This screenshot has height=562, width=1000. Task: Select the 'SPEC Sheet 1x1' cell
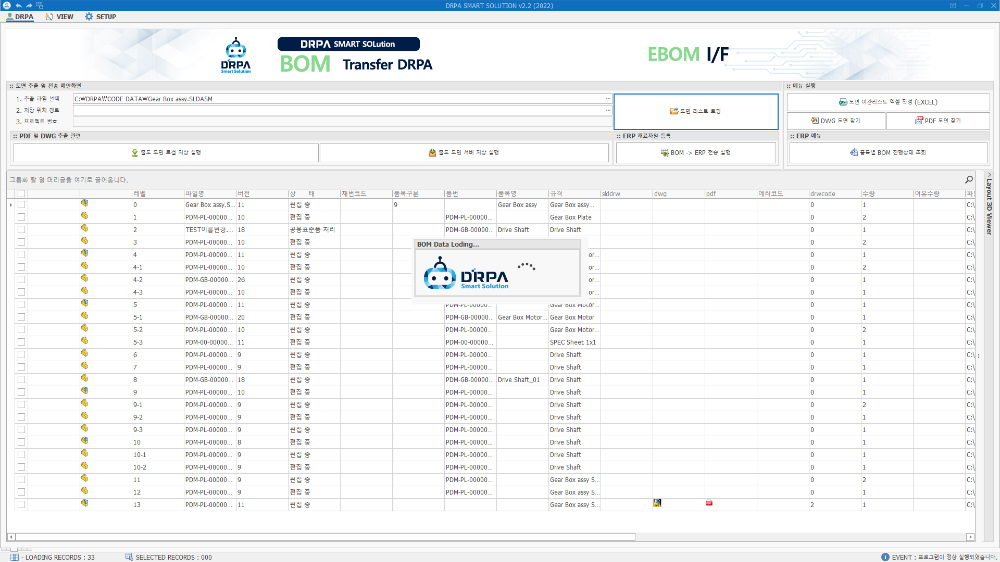pos(574,343)
